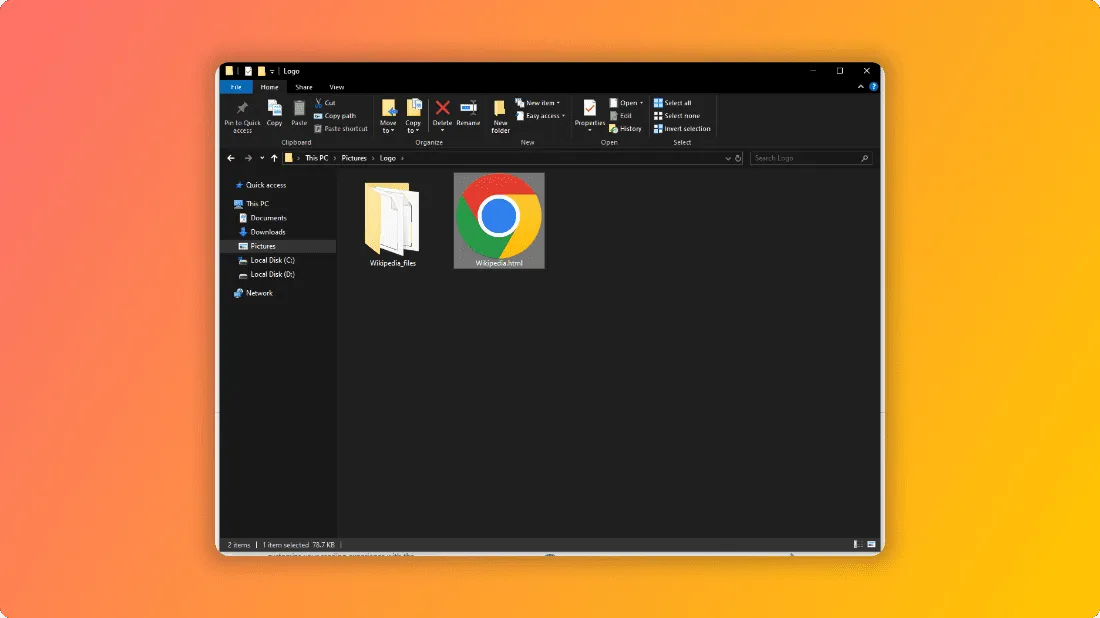Open the Easy access dropdown

[540, 116]
